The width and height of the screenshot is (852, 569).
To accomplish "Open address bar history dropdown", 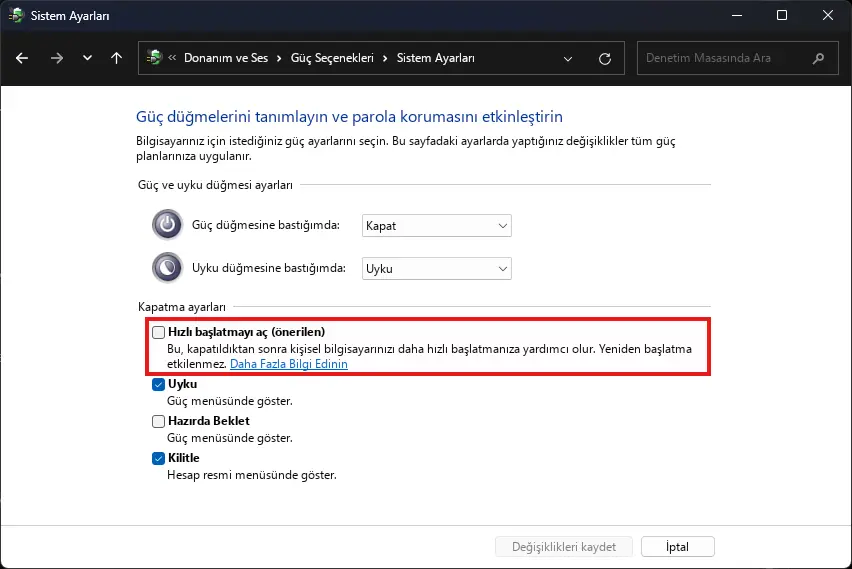I will [568, 59].
